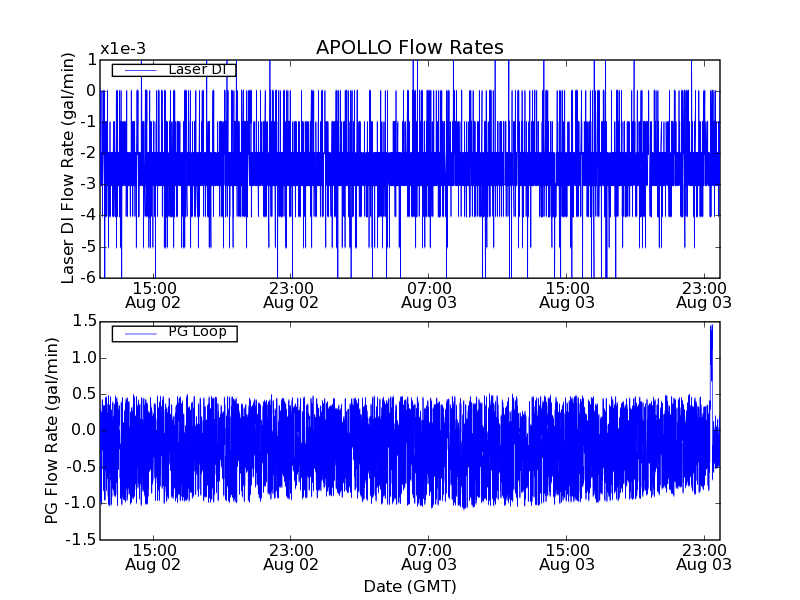Click 23:00 Aug 03 tick under upper plot
The width and height of the screenshot is (800, 600).
704,294
